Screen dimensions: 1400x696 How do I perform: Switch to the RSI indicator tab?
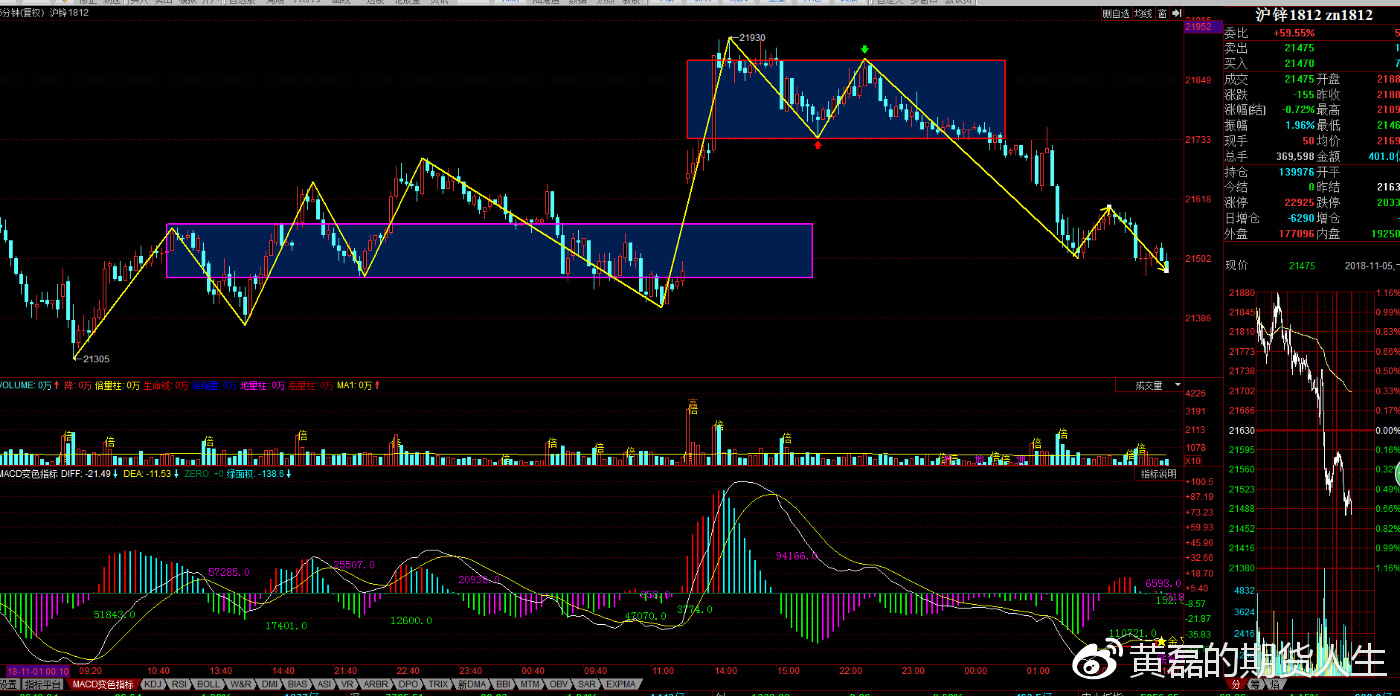[180, 684]
